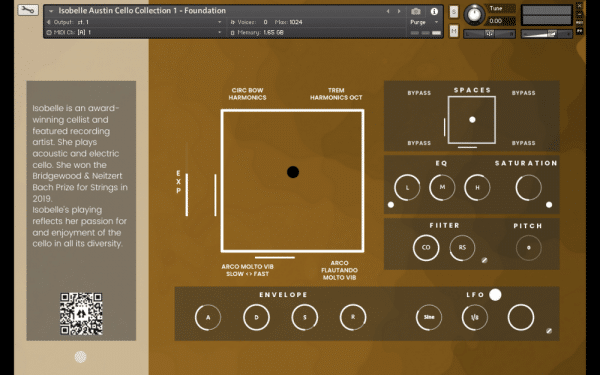Click the pencil icon in Filter panel
The height and width of the screenshot is (375, 600).
(x=484, y=260)
